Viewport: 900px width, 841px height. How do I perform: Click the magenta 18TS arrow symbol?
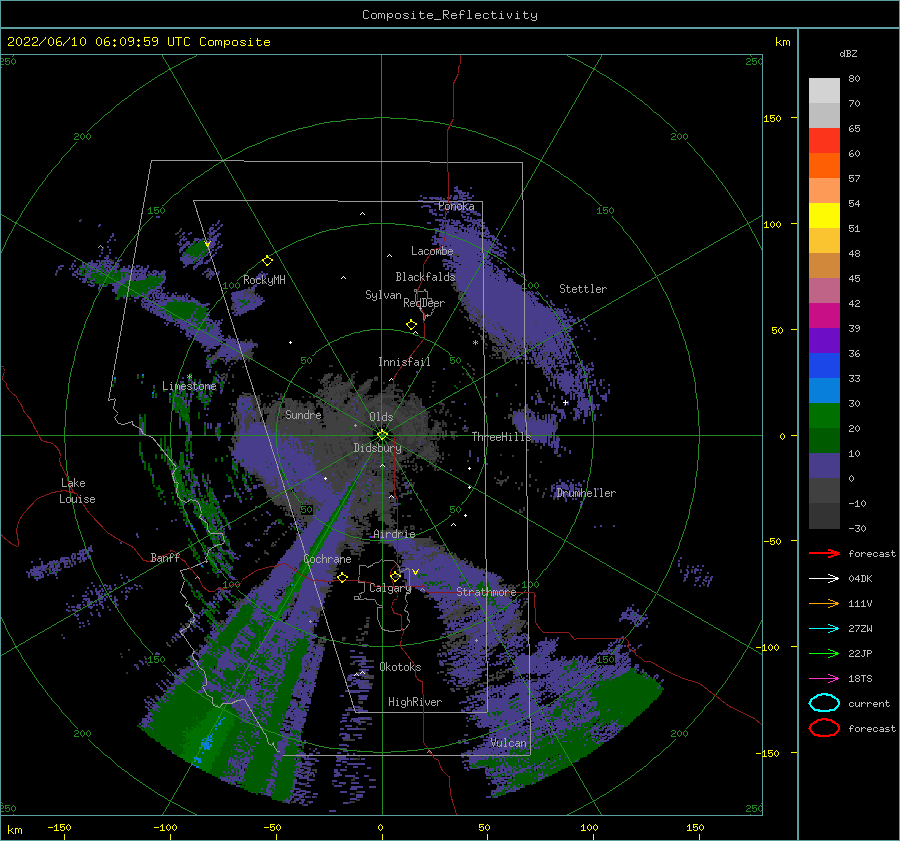[x=824, y=679]
